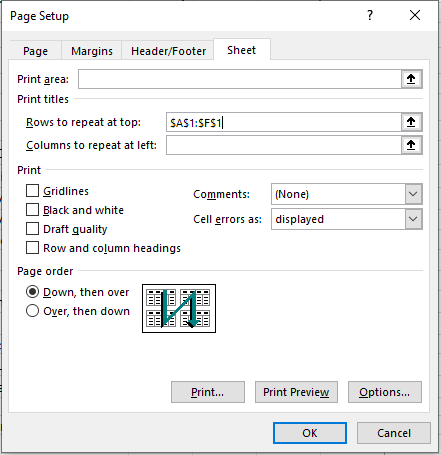Select Down, then over radio button

pos(32,292)
